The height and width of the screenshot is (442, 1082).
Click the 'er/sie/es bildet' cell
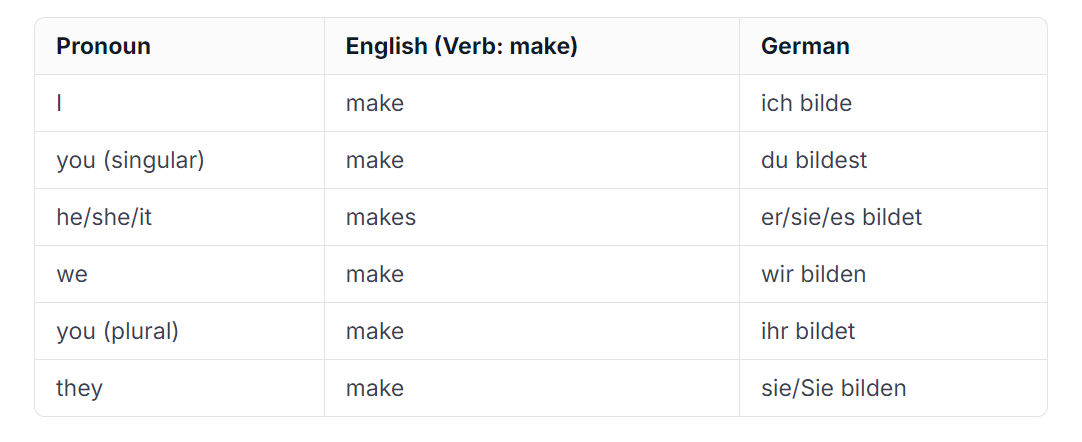click(x=842, y=217)
